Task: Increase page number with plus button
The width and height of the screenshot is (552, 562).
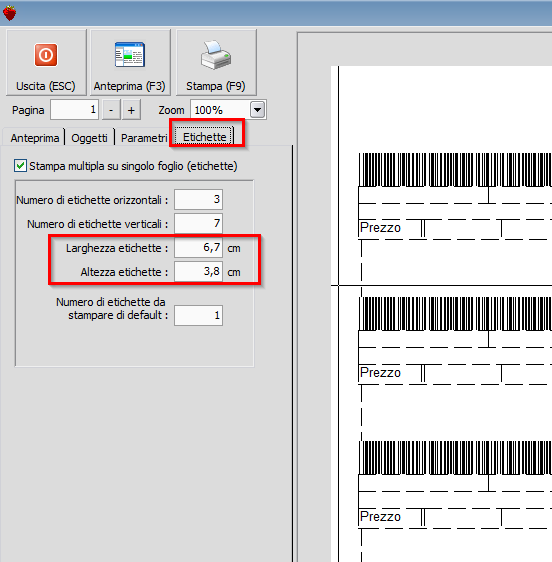Action: [x=131, y=110]
